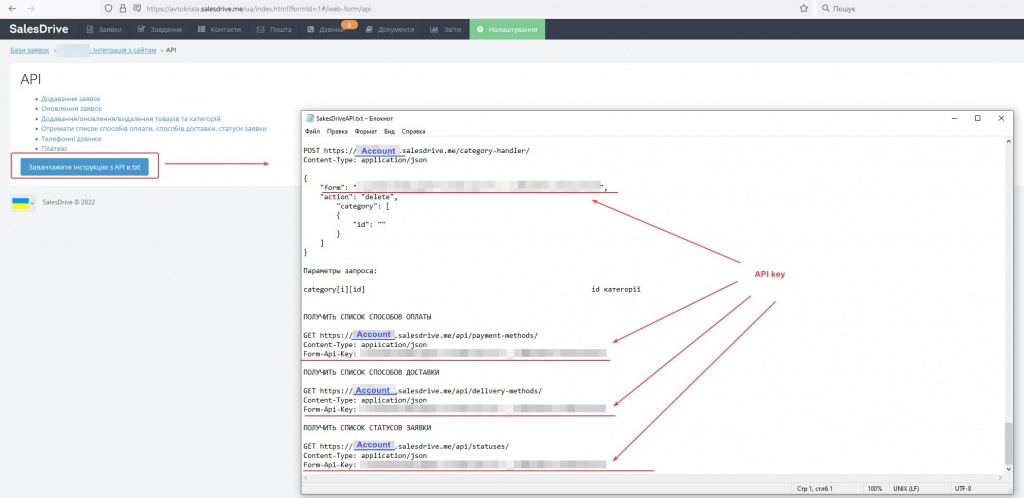Click the Notepad vertical scrollbar thumb
The image size is (1024, 498).
coord(1008,443)
